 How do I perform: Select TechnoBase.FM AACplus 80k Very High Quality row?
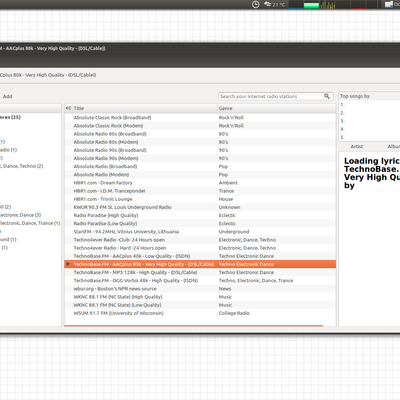point(200,264)
